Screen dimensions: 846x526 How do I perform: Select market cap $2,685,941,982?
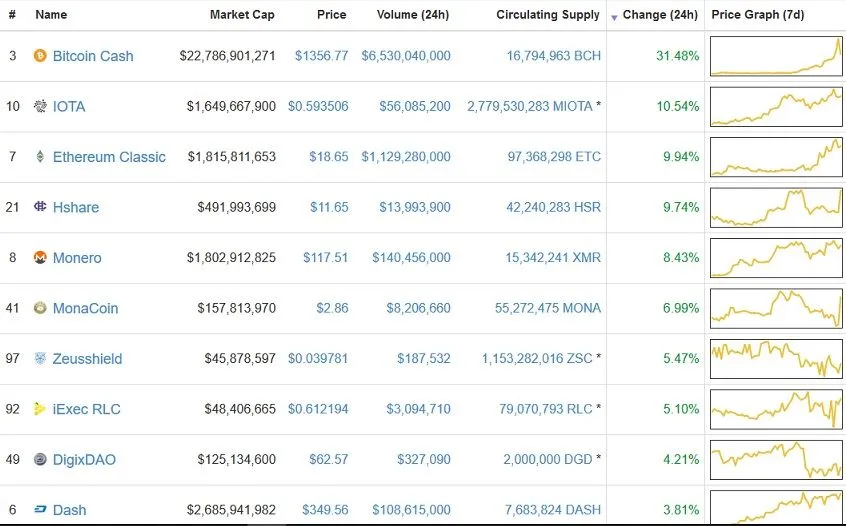tap(231, 510)
